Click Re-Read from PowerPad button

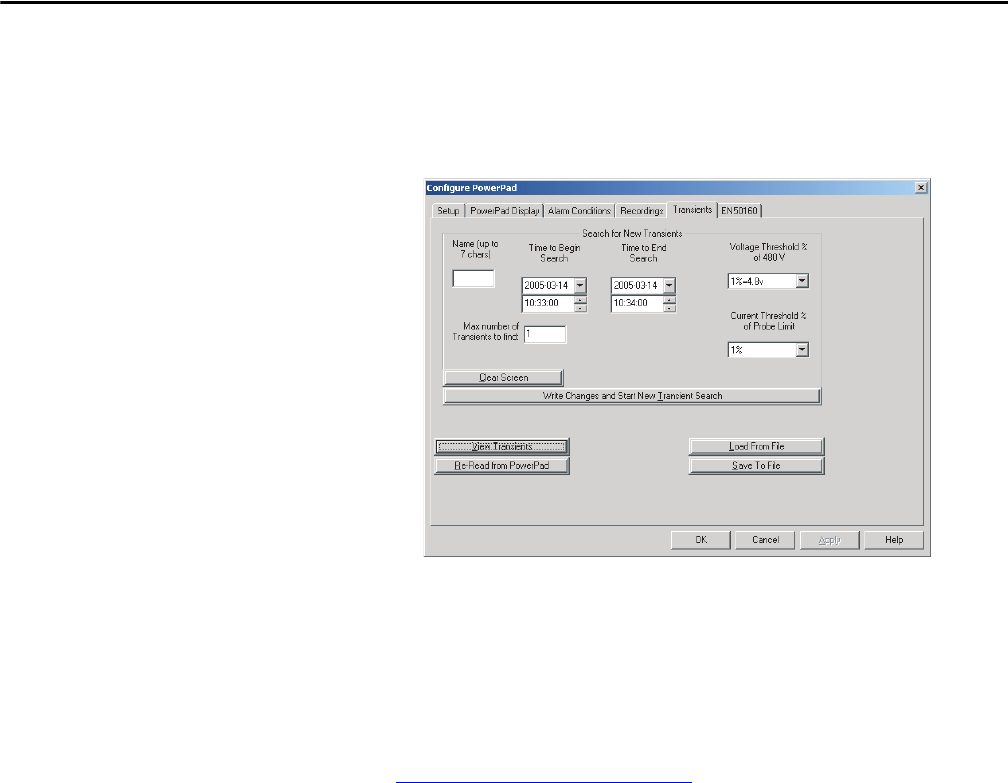pos(501,465)
